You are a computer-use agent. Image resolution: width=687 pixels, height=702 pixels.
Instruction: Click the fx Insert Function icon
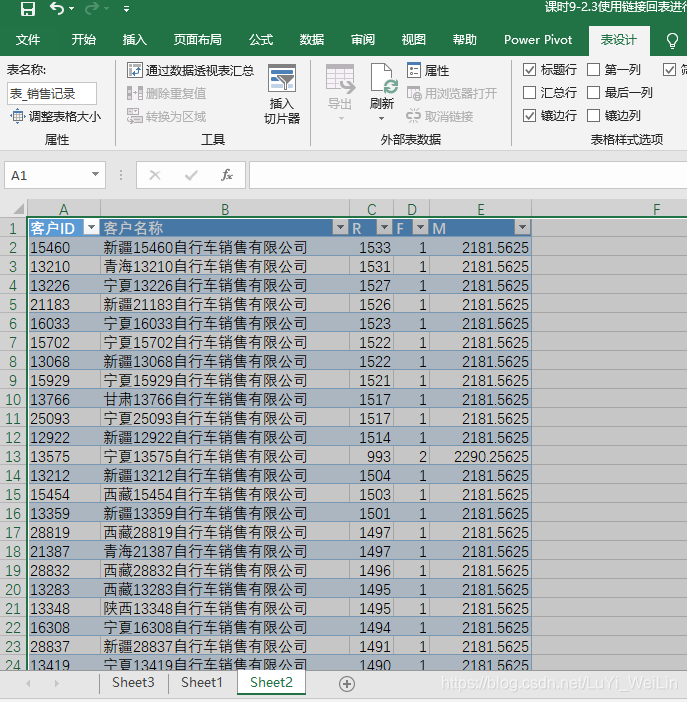pos(227,175)
